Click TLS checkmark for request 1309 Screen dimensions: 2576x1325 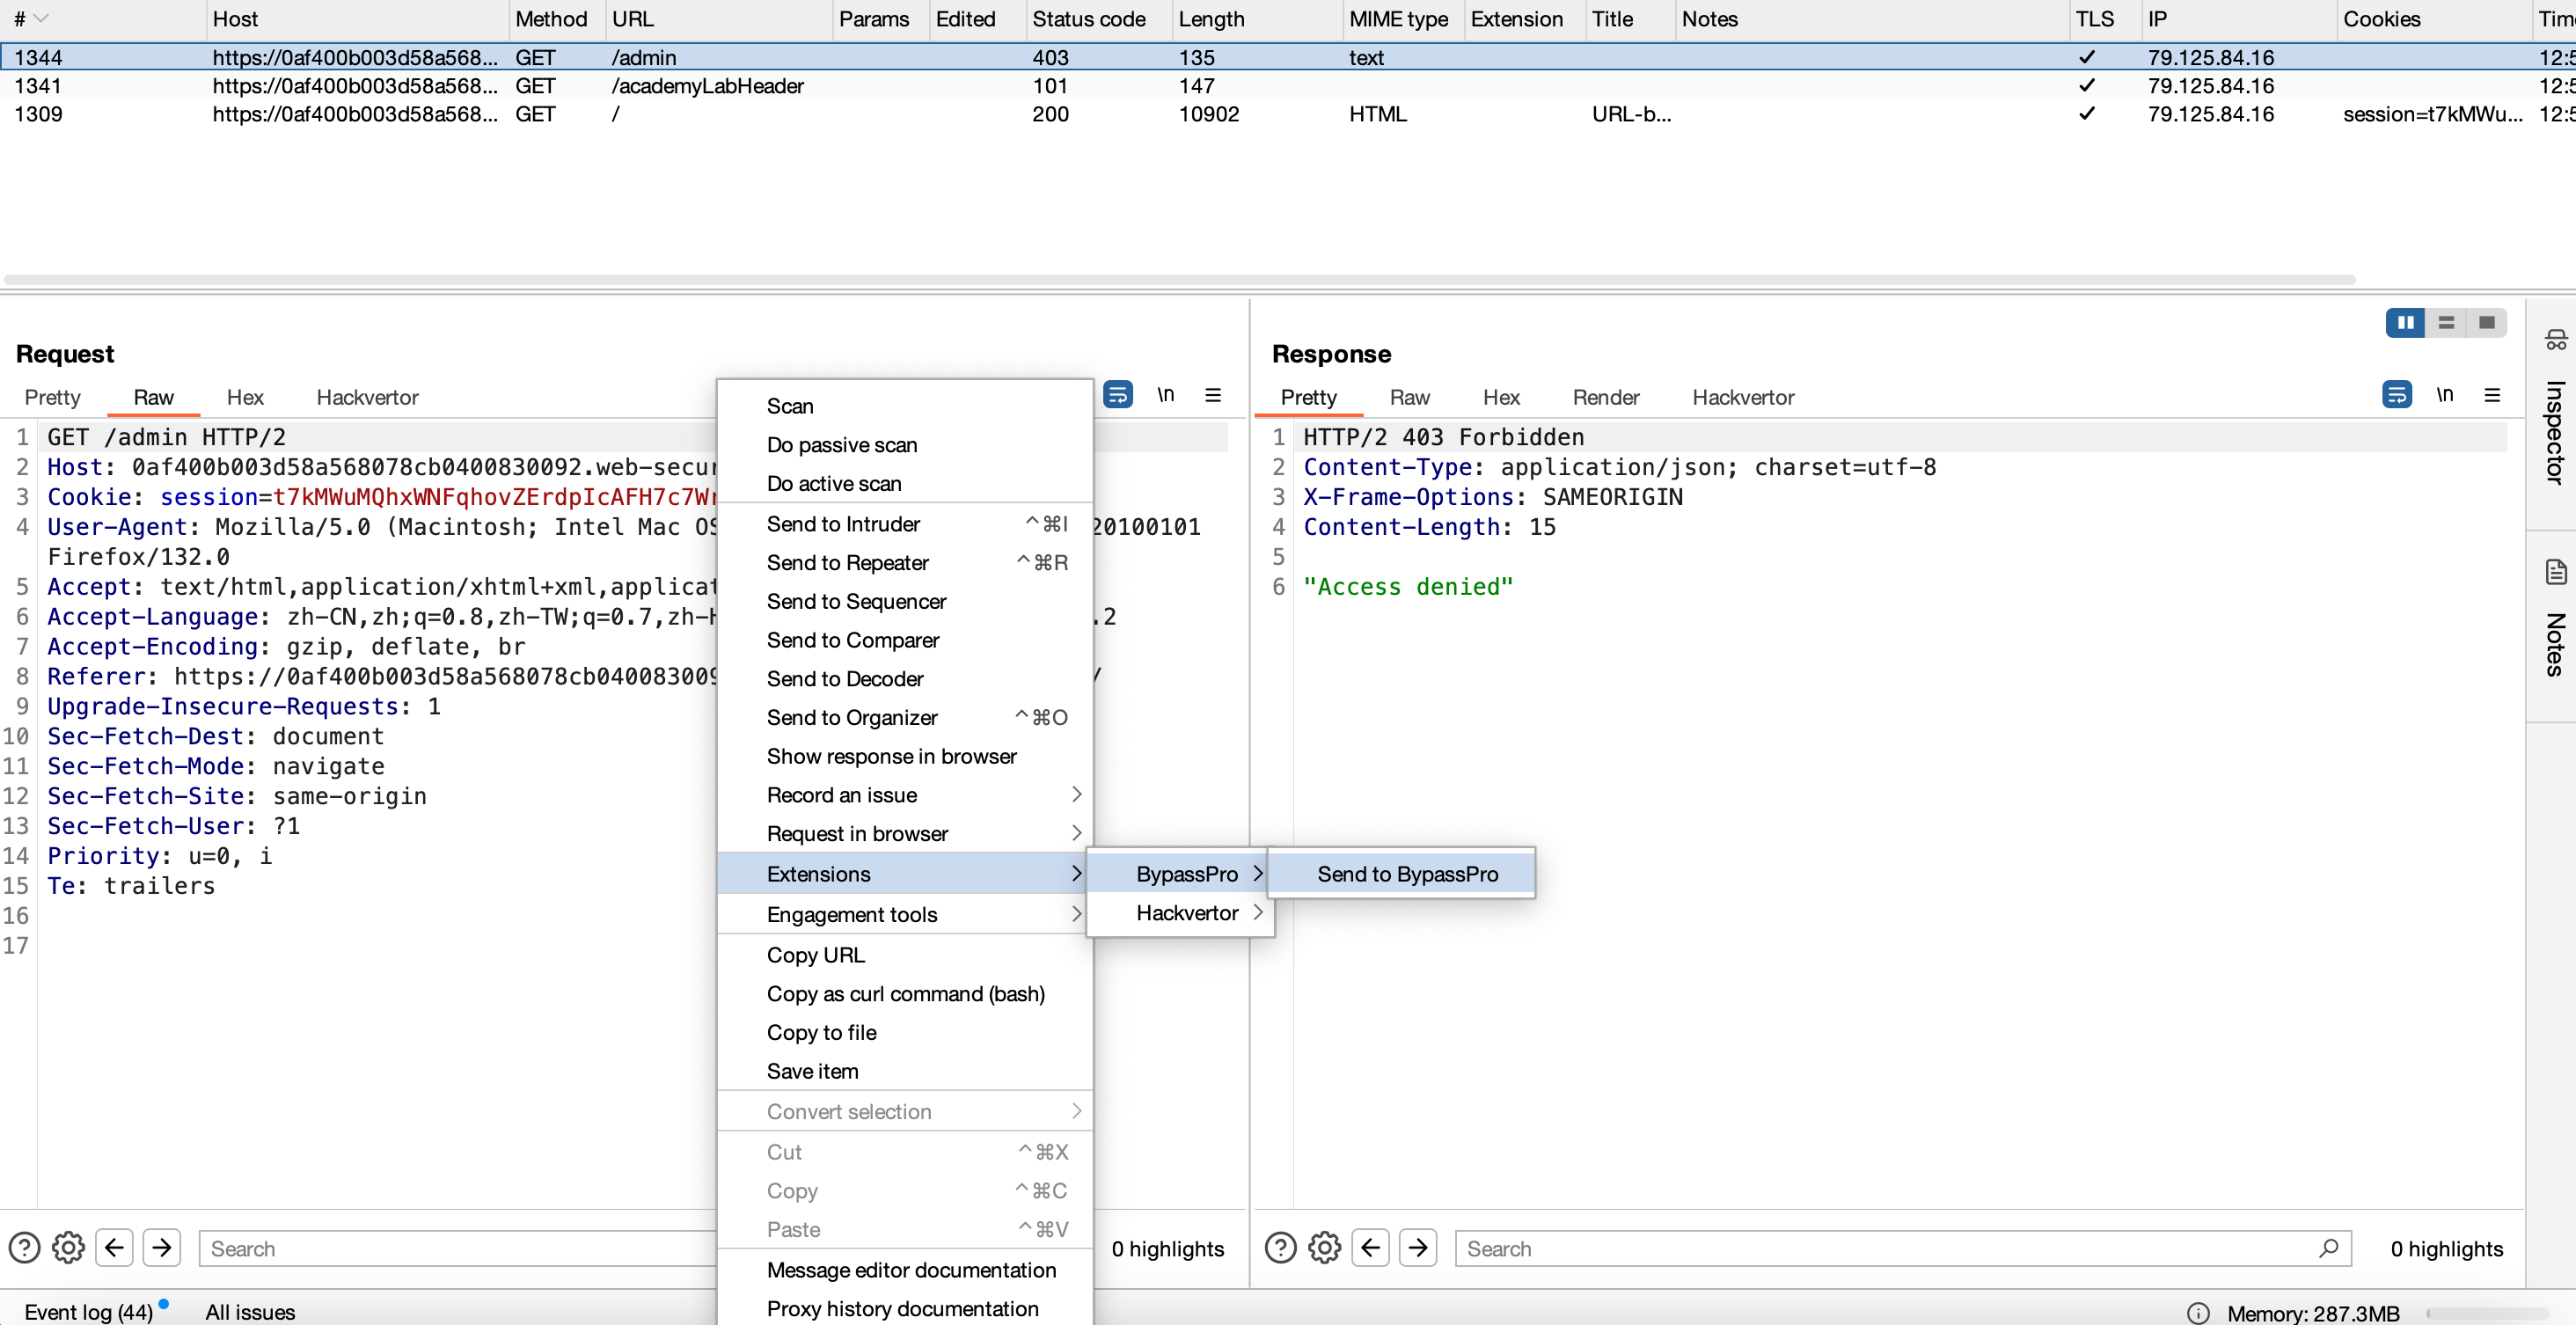click(2086, 113)
